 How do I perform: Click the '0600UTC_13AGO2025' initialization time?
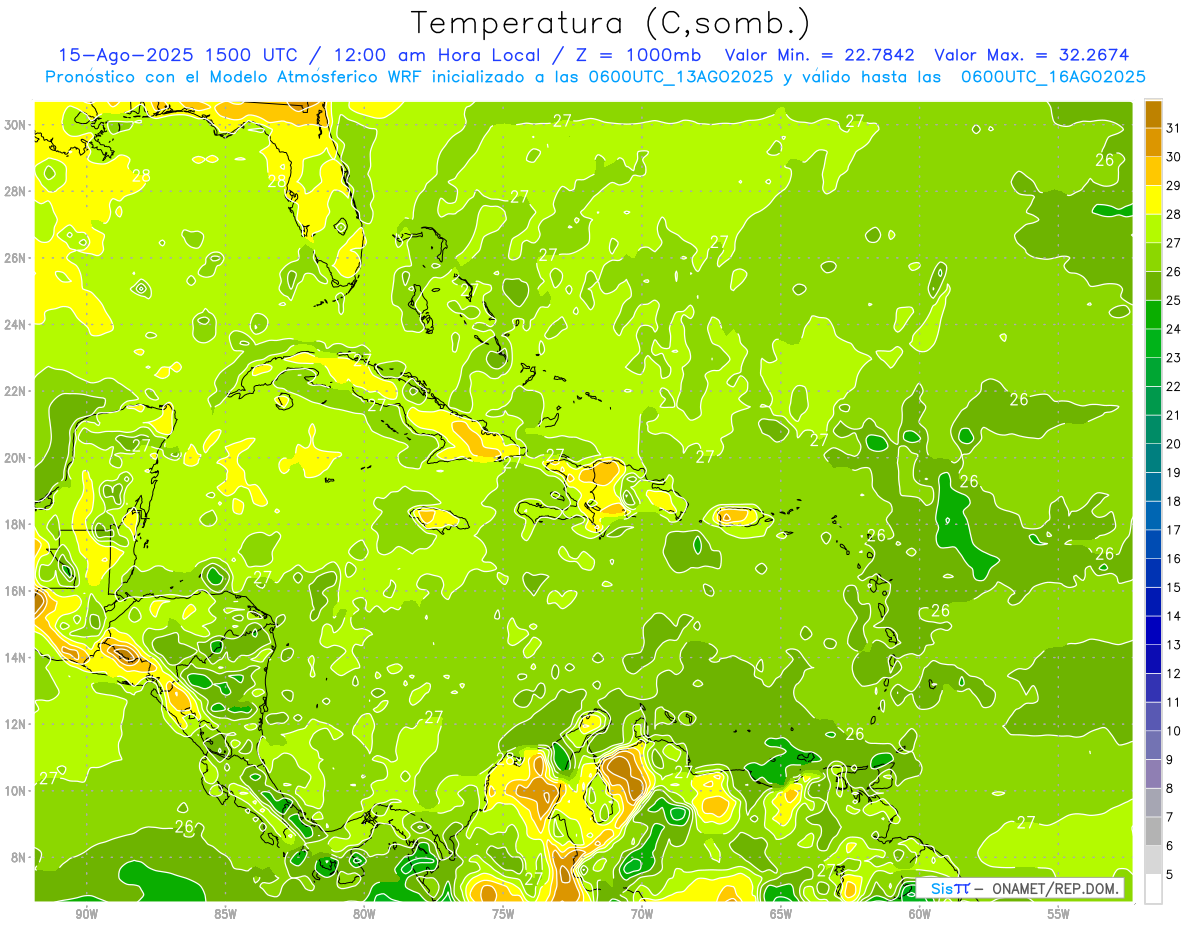(x=681, y=76)
